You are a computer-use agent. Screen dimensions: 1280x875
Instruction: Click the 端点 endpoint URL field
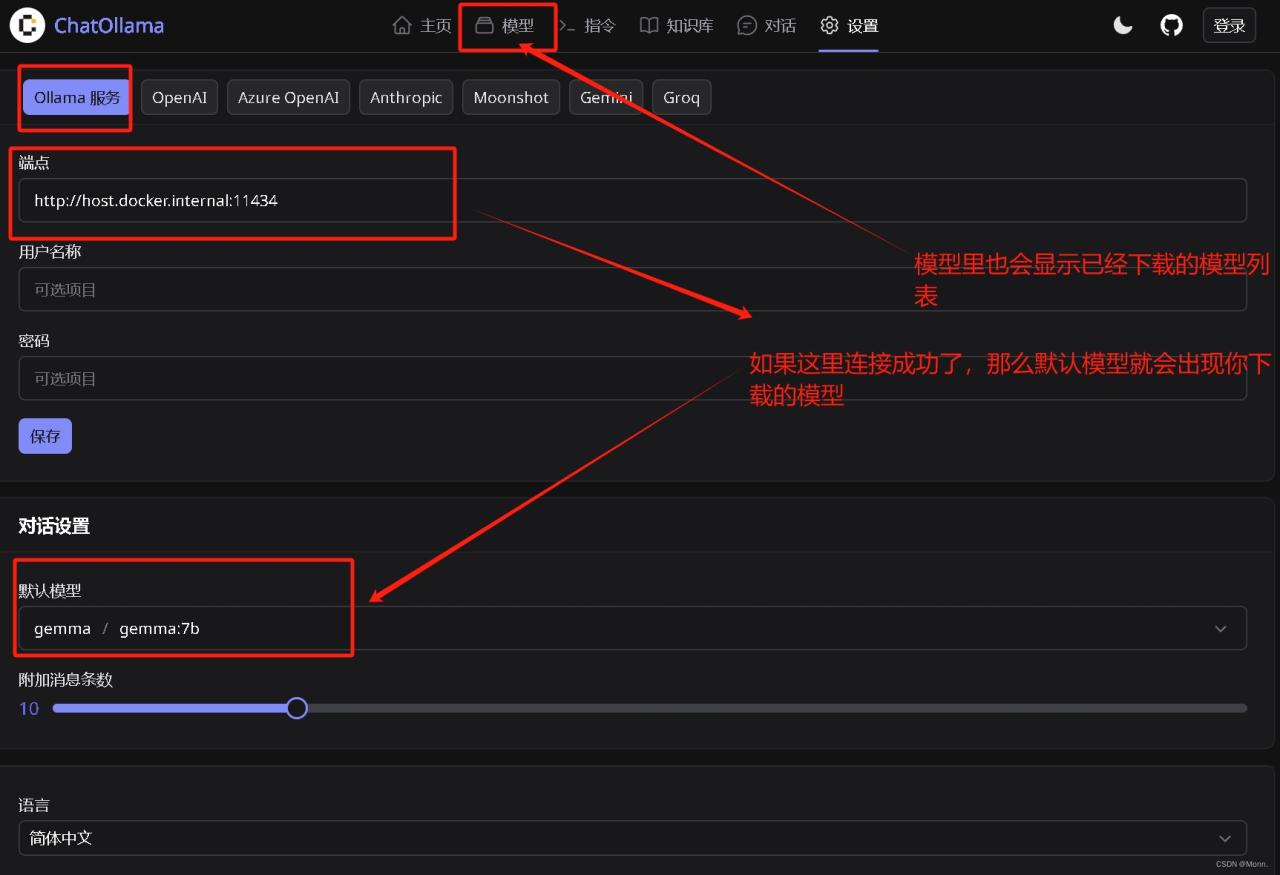point(633,200)
